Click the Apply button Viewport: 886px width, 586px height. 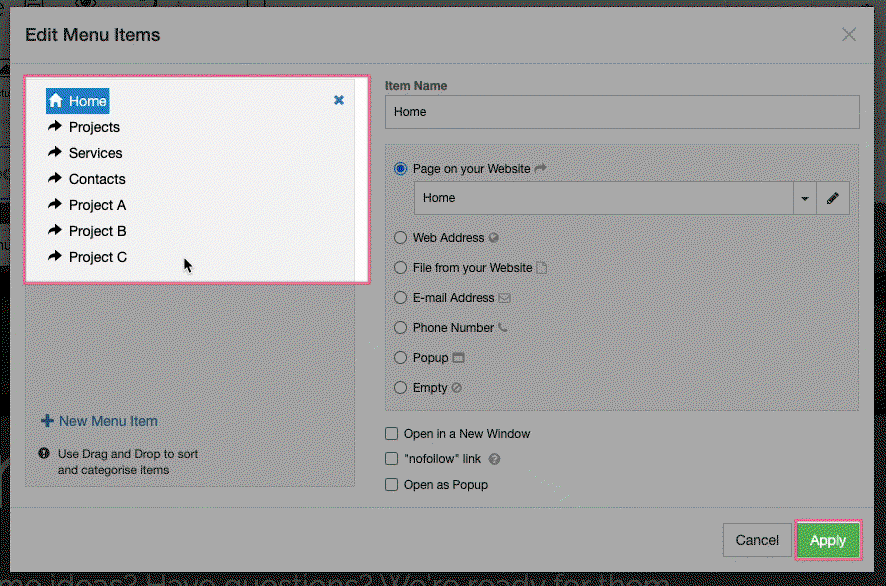828,540
